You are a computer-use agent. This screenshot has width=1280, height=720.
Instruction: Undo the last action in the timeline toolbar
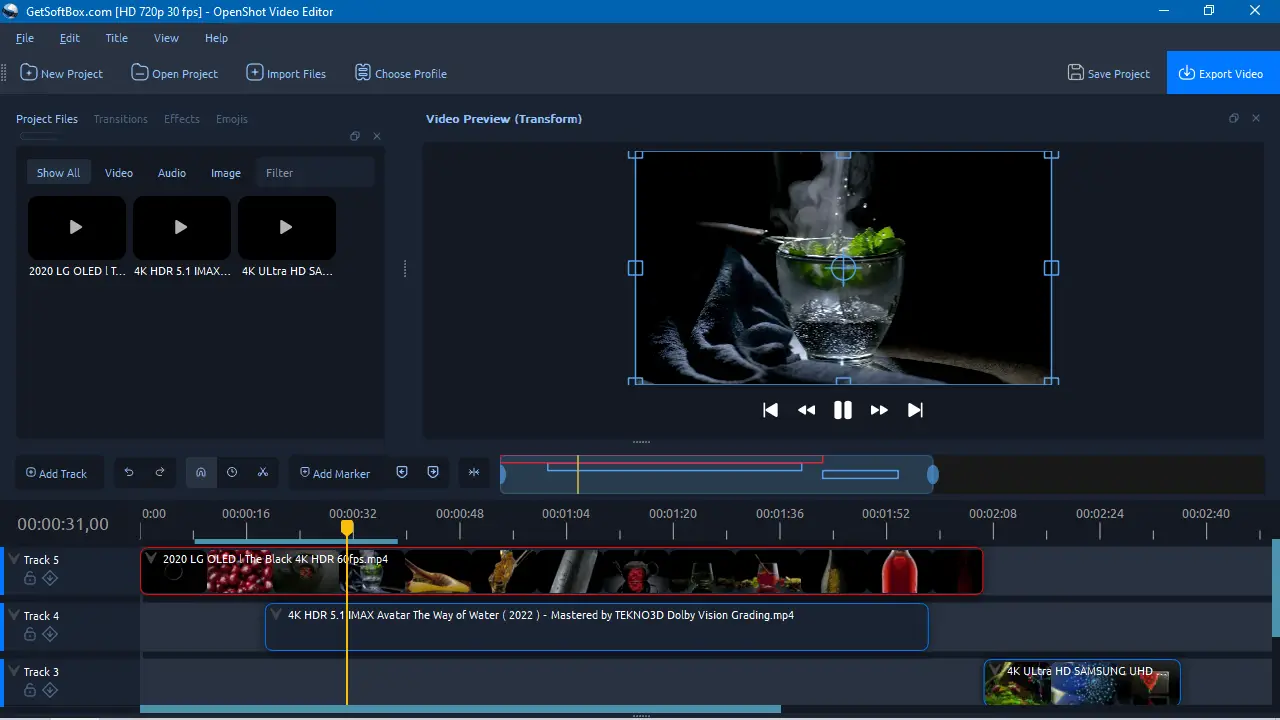(x=129, y=473)
